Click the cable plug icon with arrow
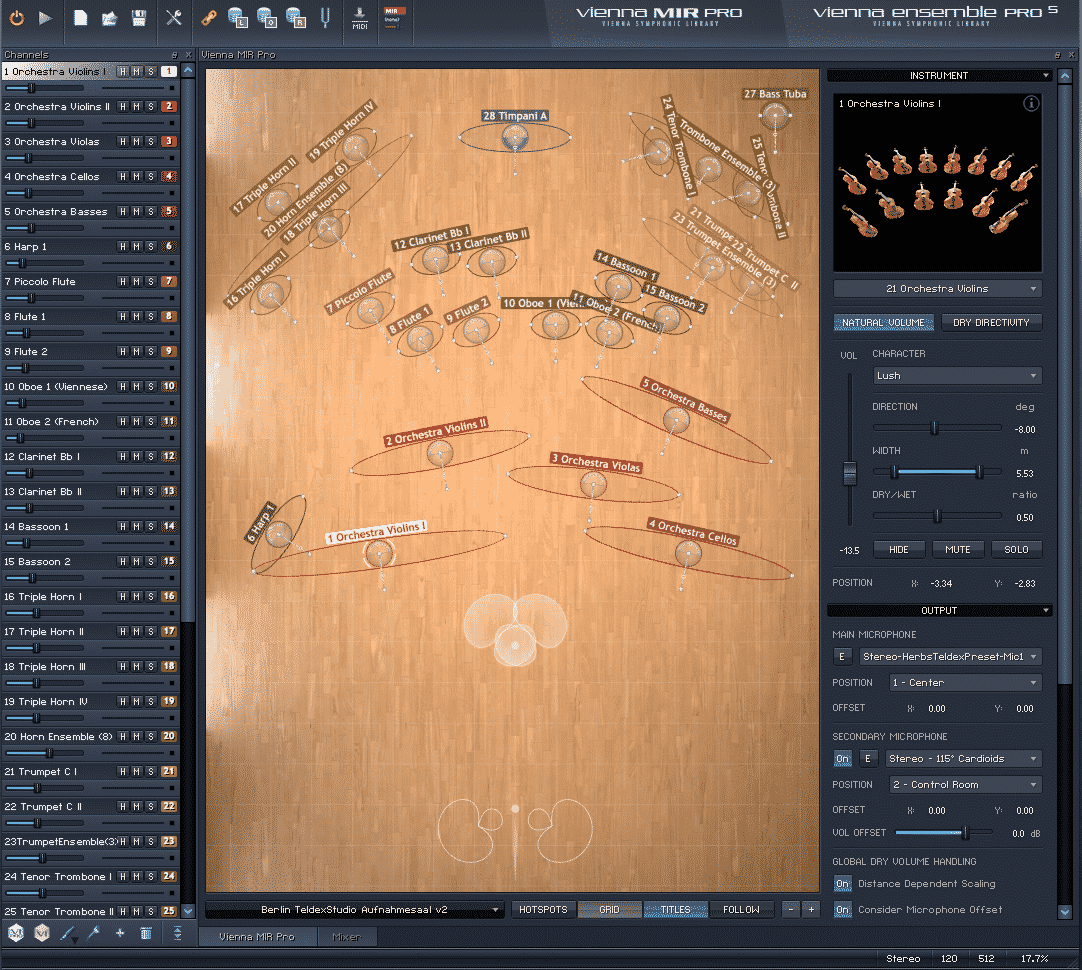Screen dimensions: 1082x970 (68, 934)
